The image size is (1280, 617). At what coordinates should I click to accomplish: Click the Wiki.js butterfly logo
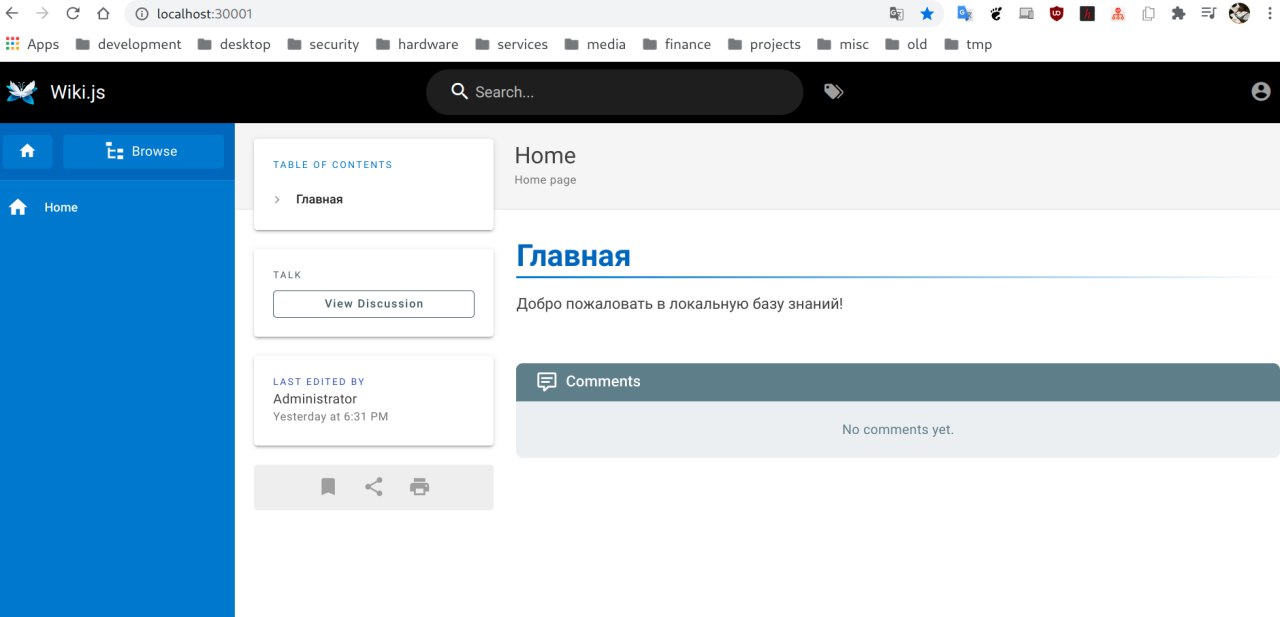point(22,92)
